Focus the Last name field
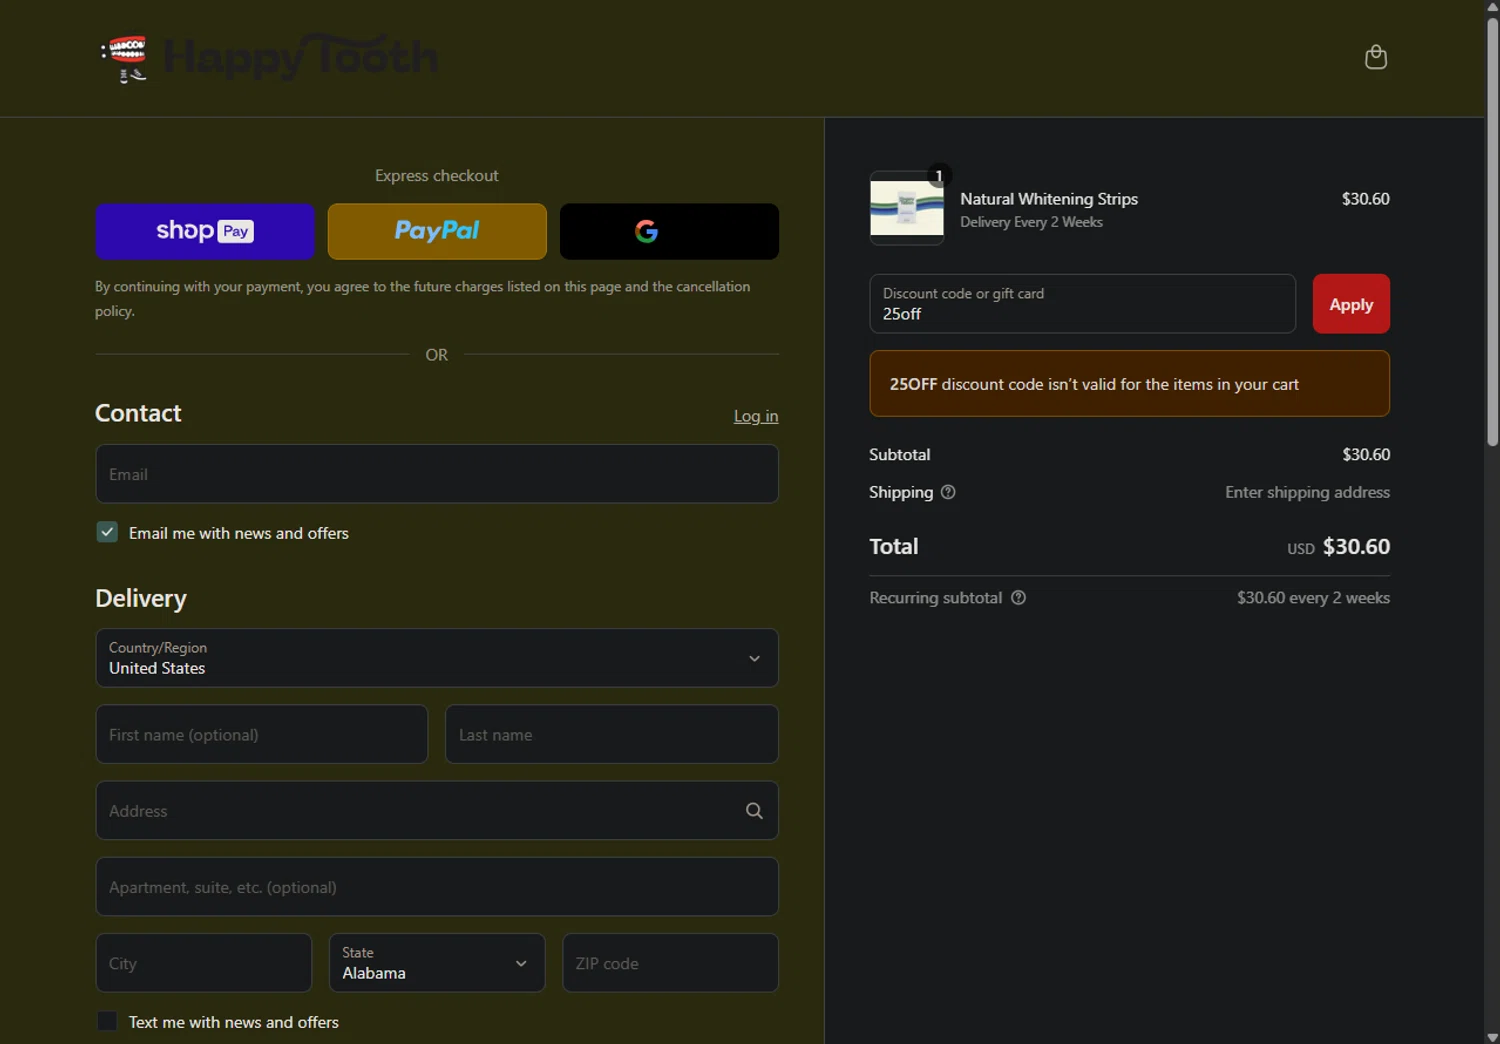The image size is (1500, 1044). tap(612, 734)
